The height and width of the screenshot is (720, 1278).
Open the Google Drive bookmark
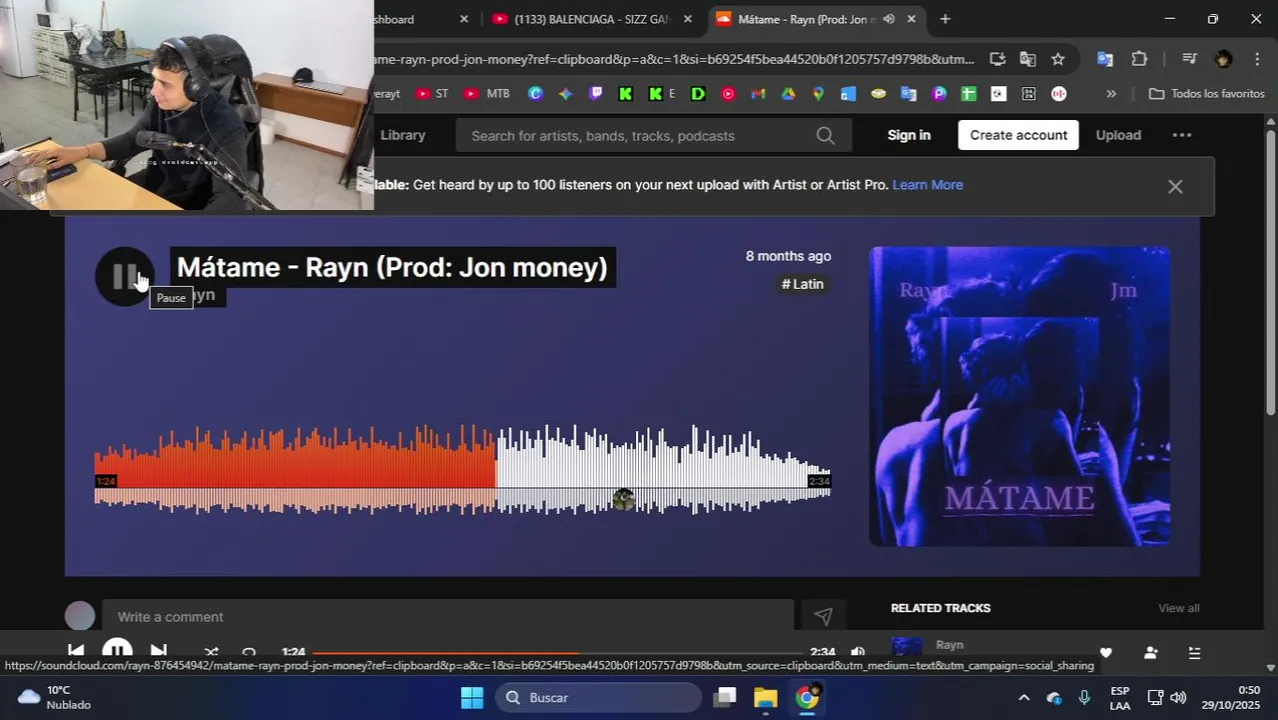[788, 94]
